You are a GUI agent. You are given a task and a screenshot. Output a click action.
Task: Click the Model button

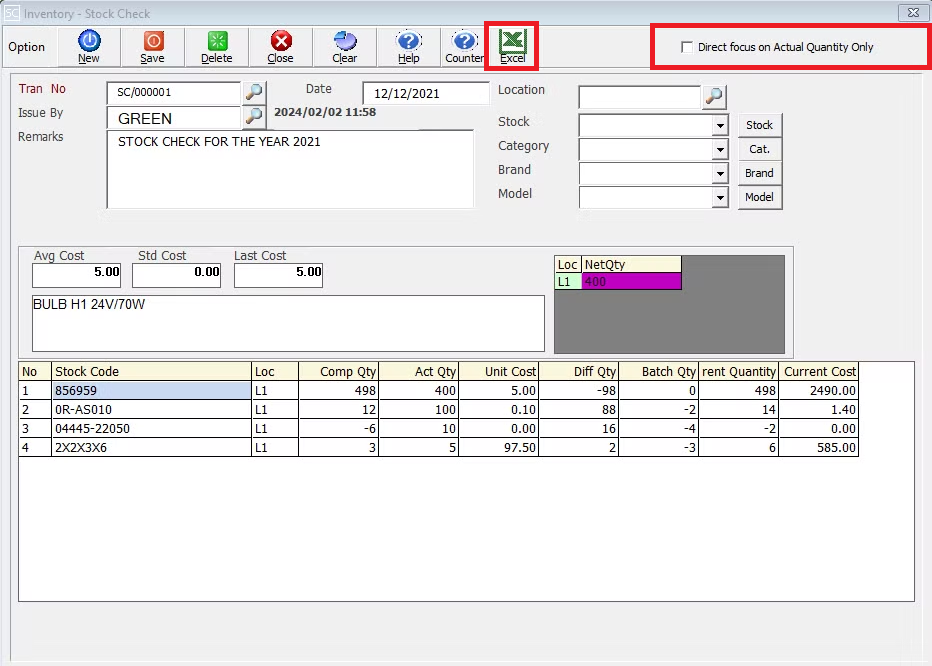coord(760,197)
